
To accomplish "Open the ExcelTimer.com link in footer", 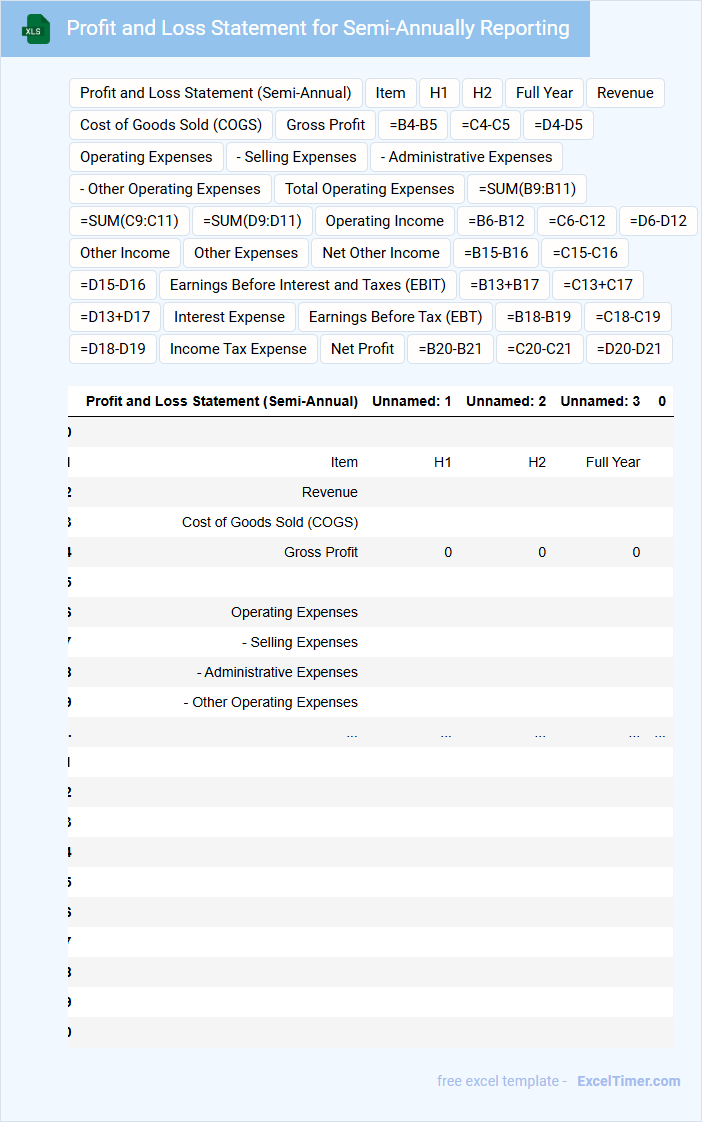I will pyautogui.click(x=629, y=1081).
